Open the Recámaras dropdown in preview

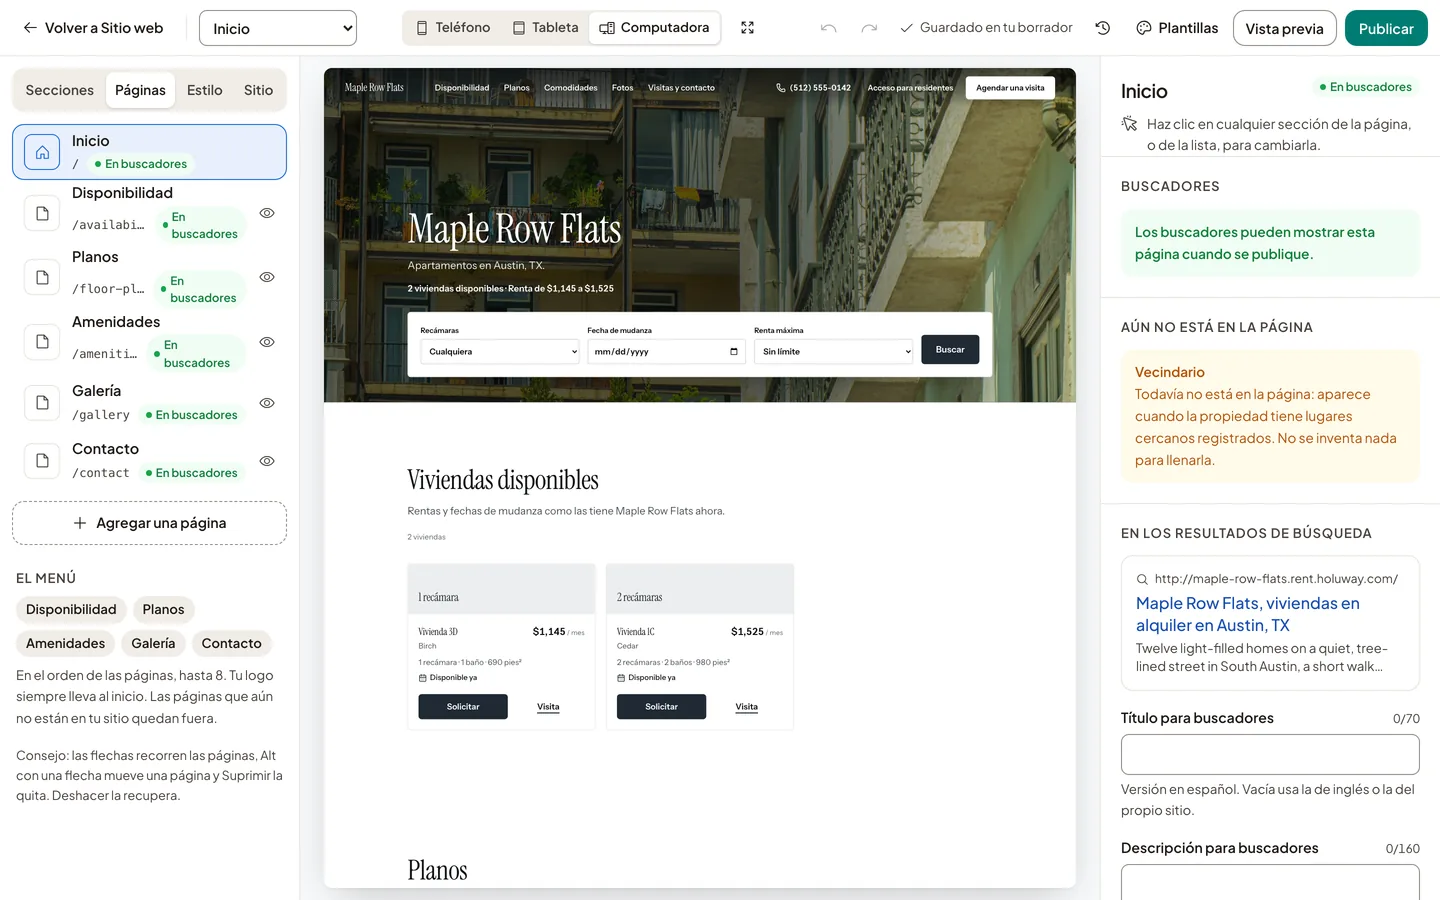coord(500,352)
